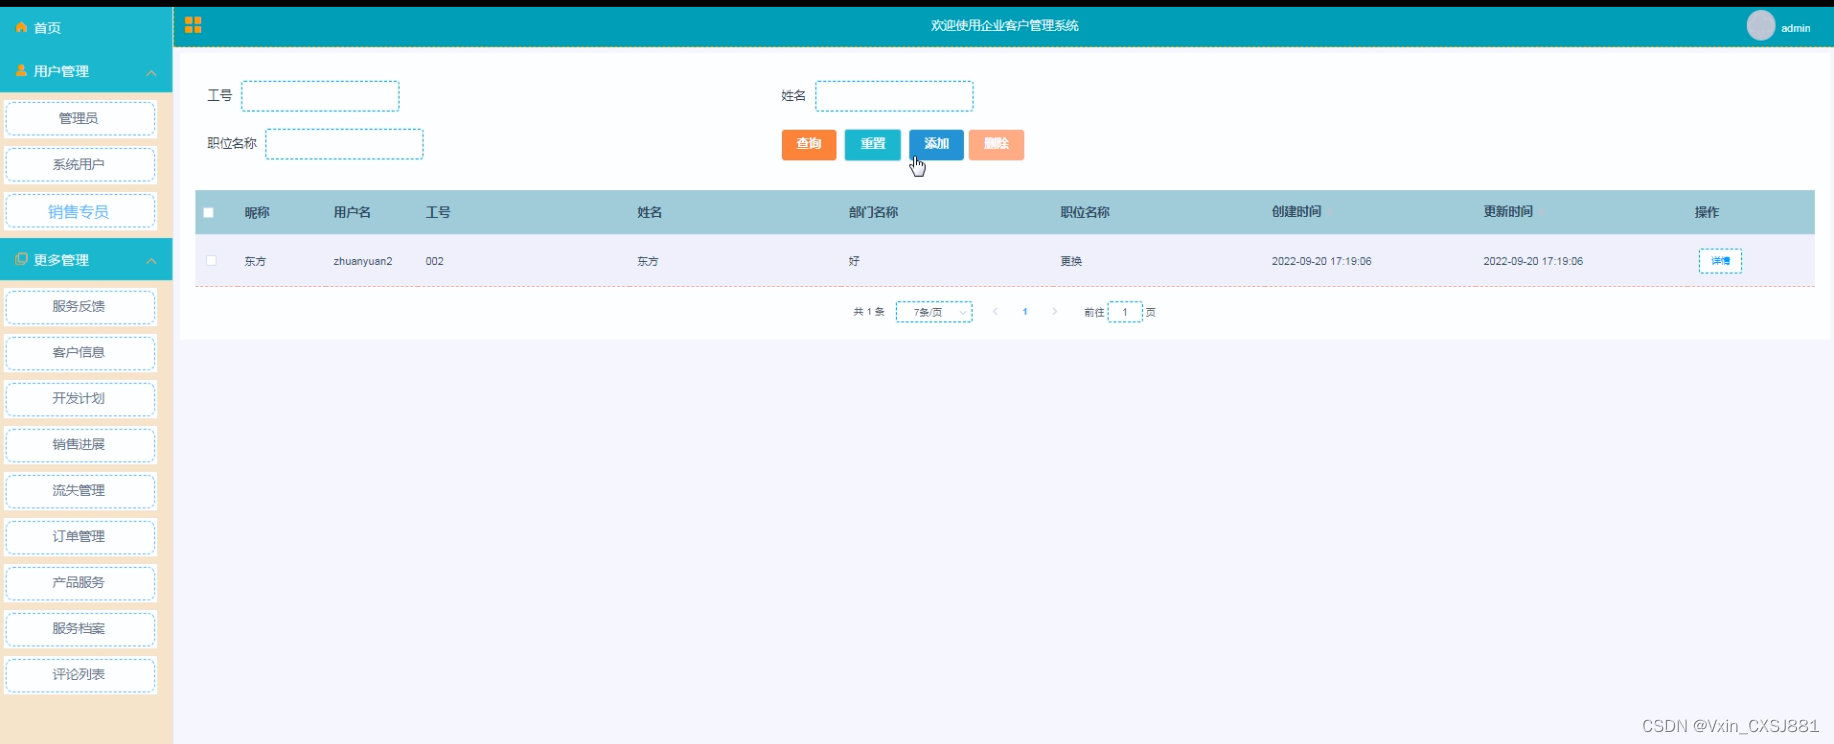Open the 销售进展 menu item
Screen dimensions: 1834x744
point(80,444)
